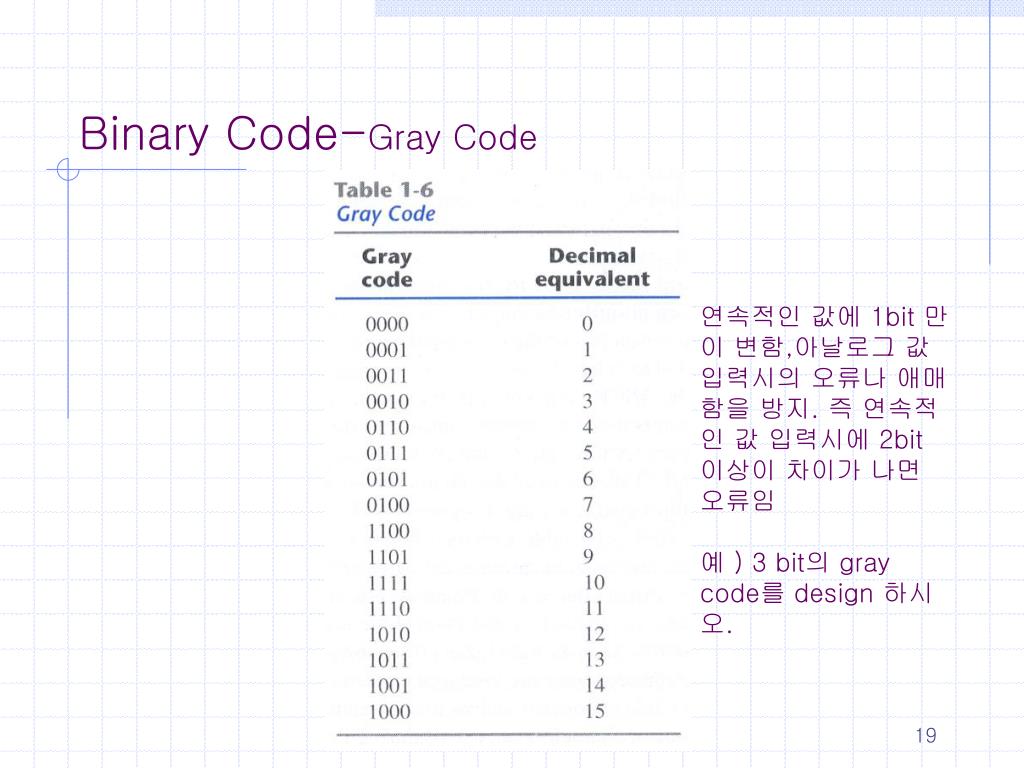The width and height of the screenshot is (1024, 768).
Task: Click the "Decimal equivalent" column header
Action: (x=592, y=267)
